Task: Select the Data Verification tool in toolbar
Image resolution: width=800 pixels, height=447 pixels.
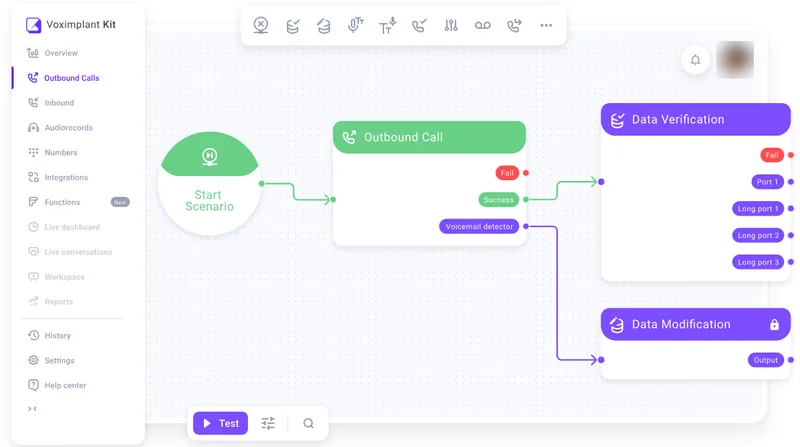Action: tap(292, 26)
